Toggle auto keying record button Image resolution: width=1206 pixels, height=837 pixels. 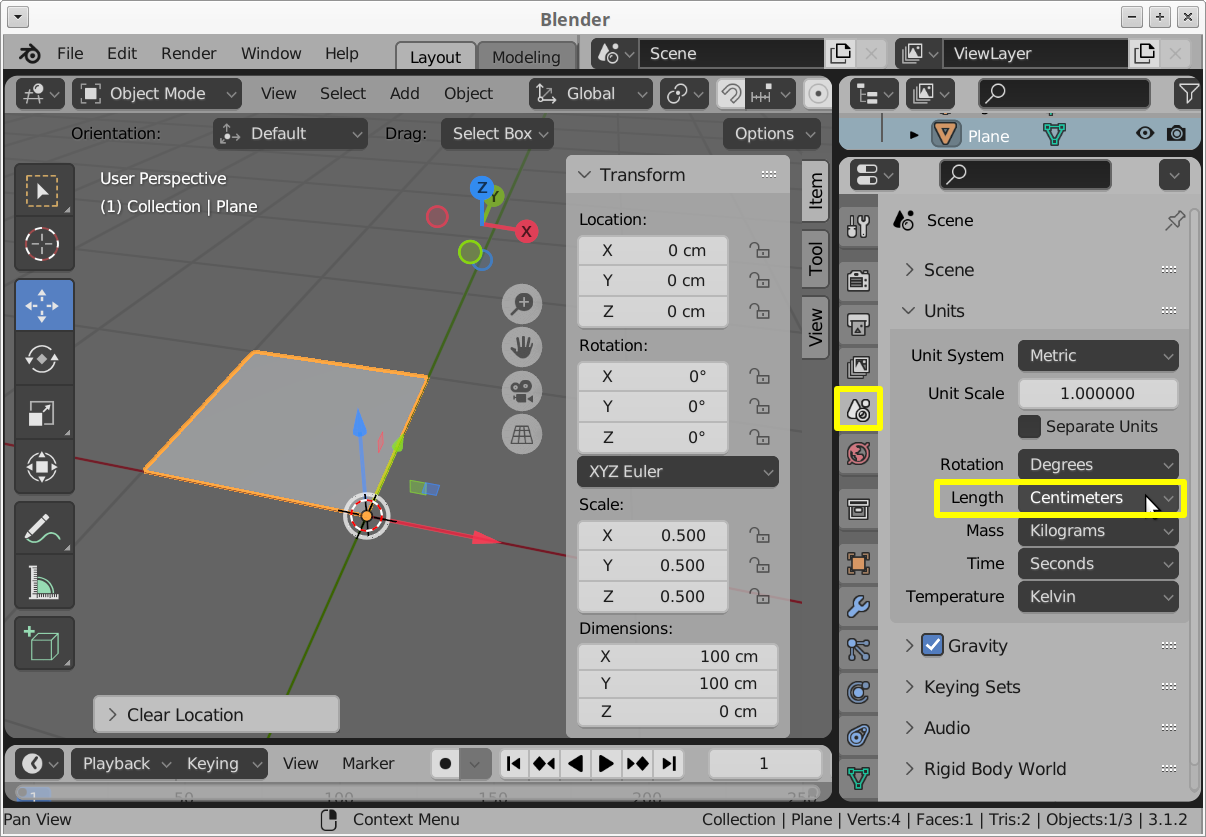(445, 763)
